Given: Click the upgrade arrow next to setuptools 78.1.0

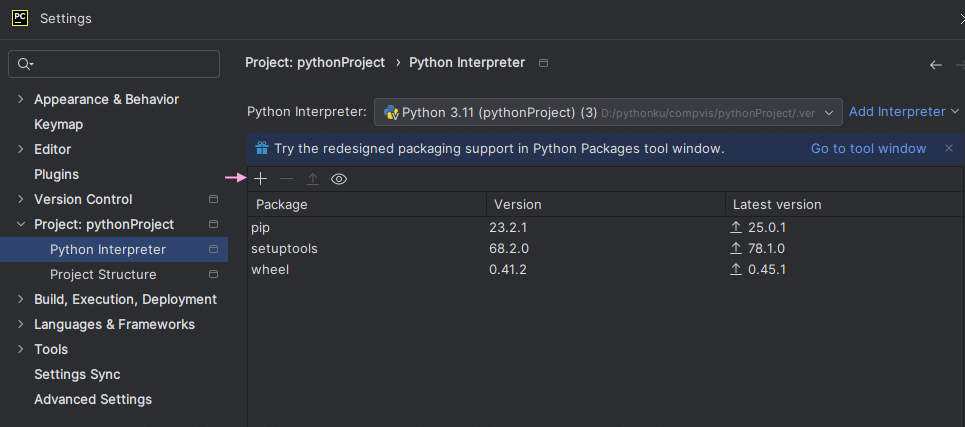Looking at the screenshot, I should pyautogui.click(x=736, y=249).
